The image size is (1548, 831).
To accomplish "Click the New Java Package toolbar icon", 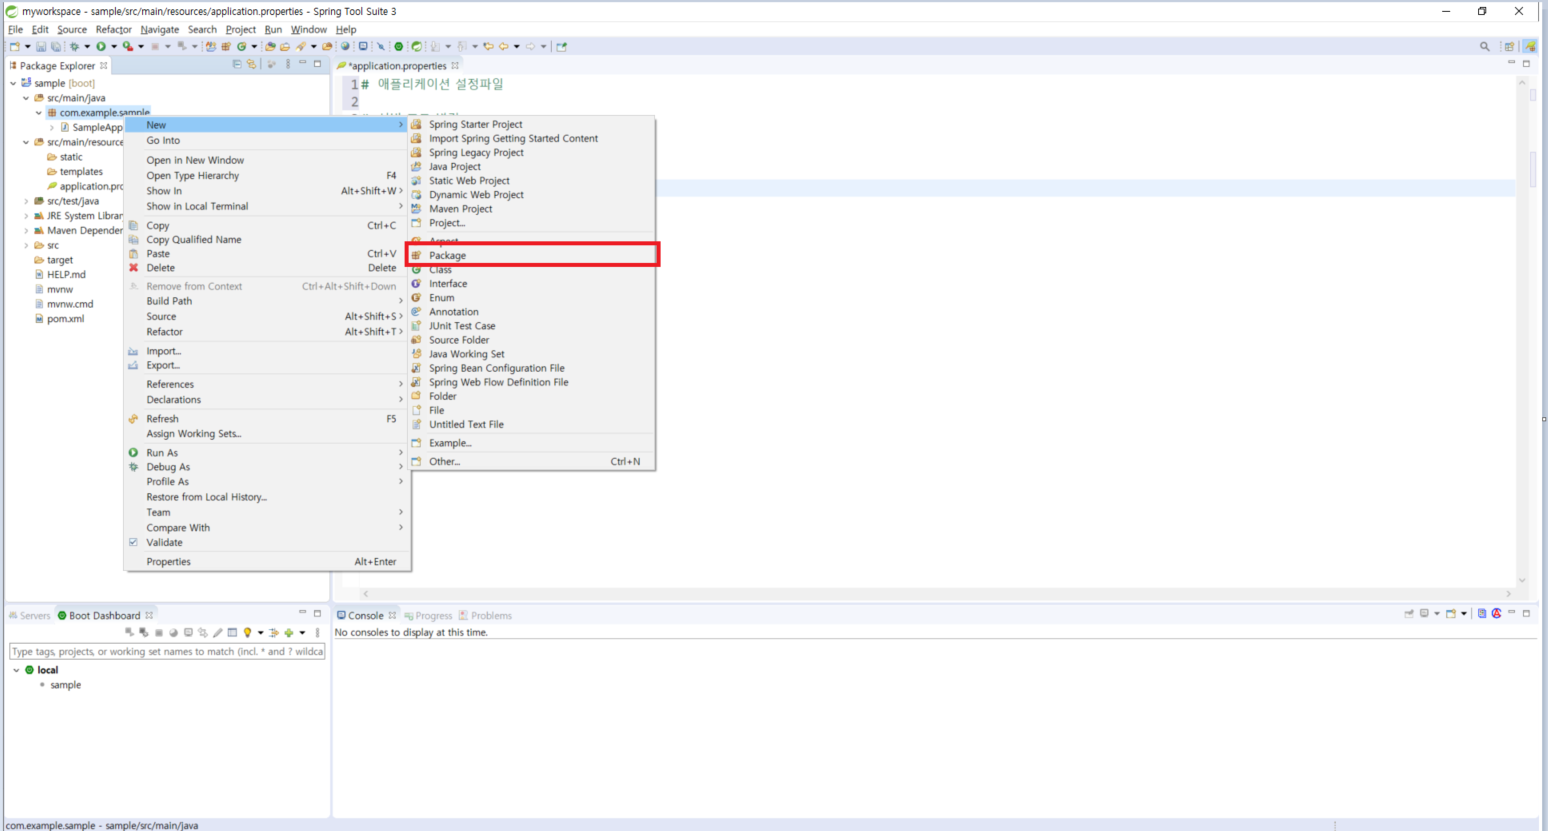I will point(226,46).
